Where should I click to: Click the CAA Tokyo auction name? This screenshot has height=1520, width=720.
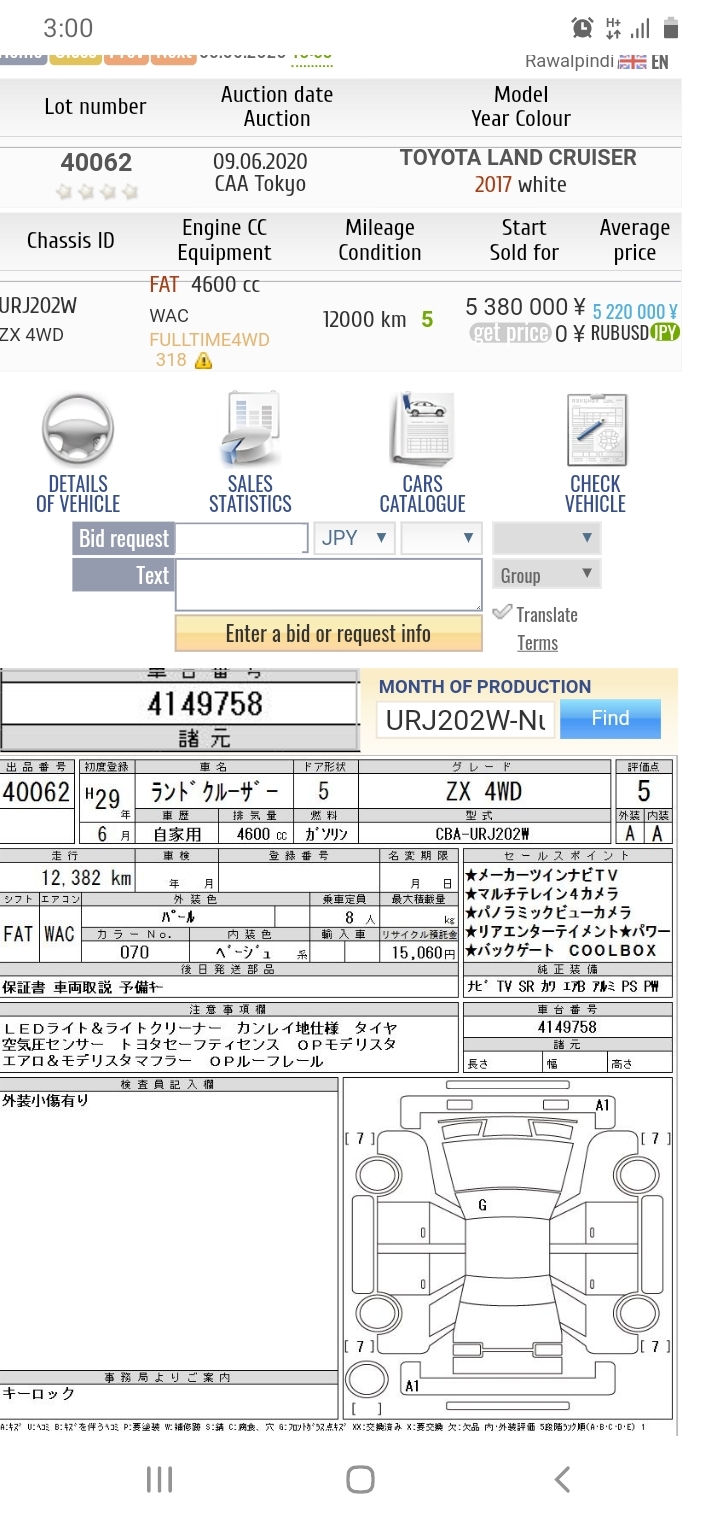(260, 184)
